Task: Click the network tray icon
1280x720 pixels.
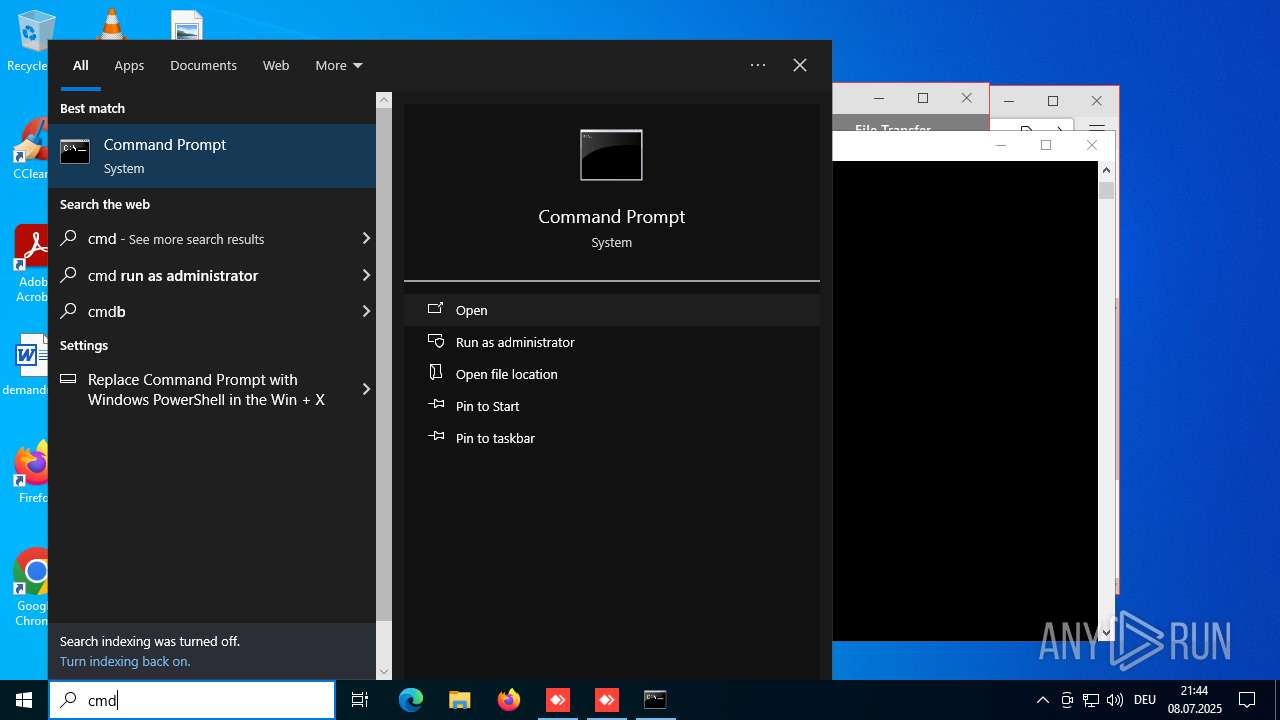Action: pos(1091,700)
